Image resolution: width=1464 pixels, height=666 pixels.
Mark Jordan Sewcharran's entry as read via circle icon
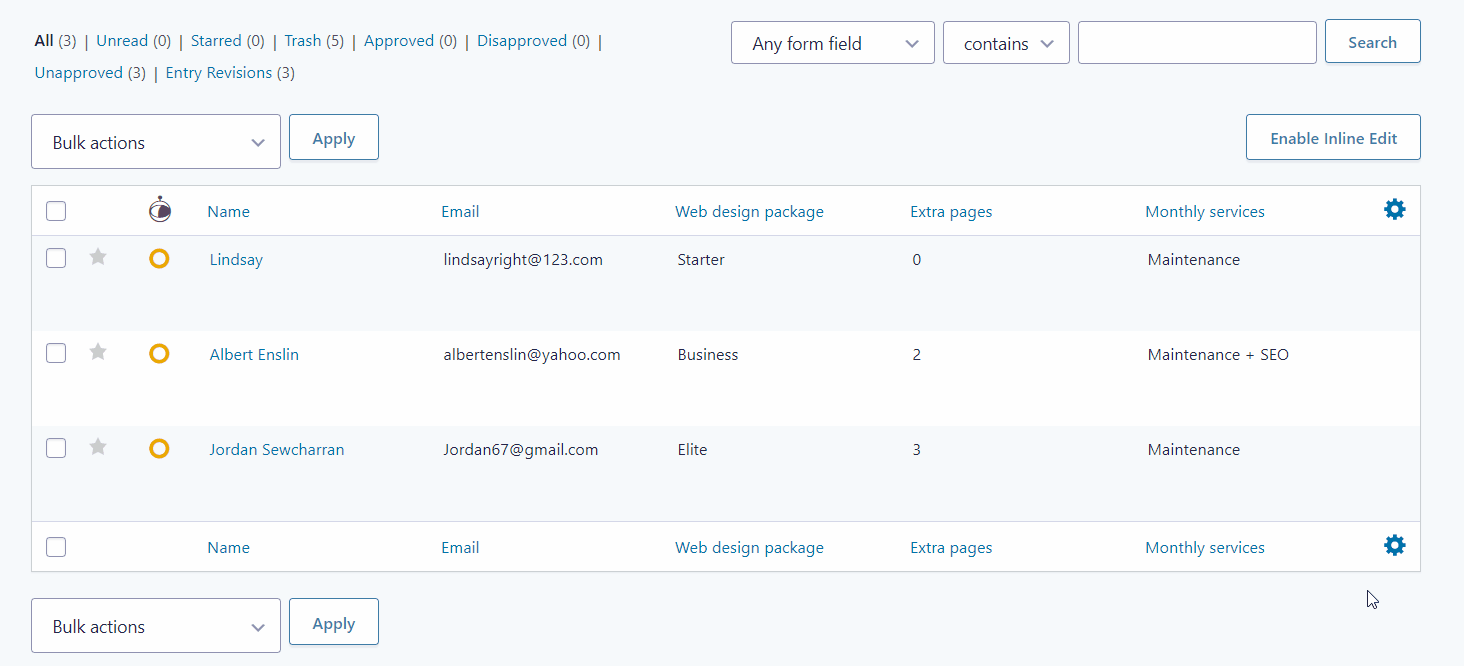pyautogui.click(x=159, y=448)
